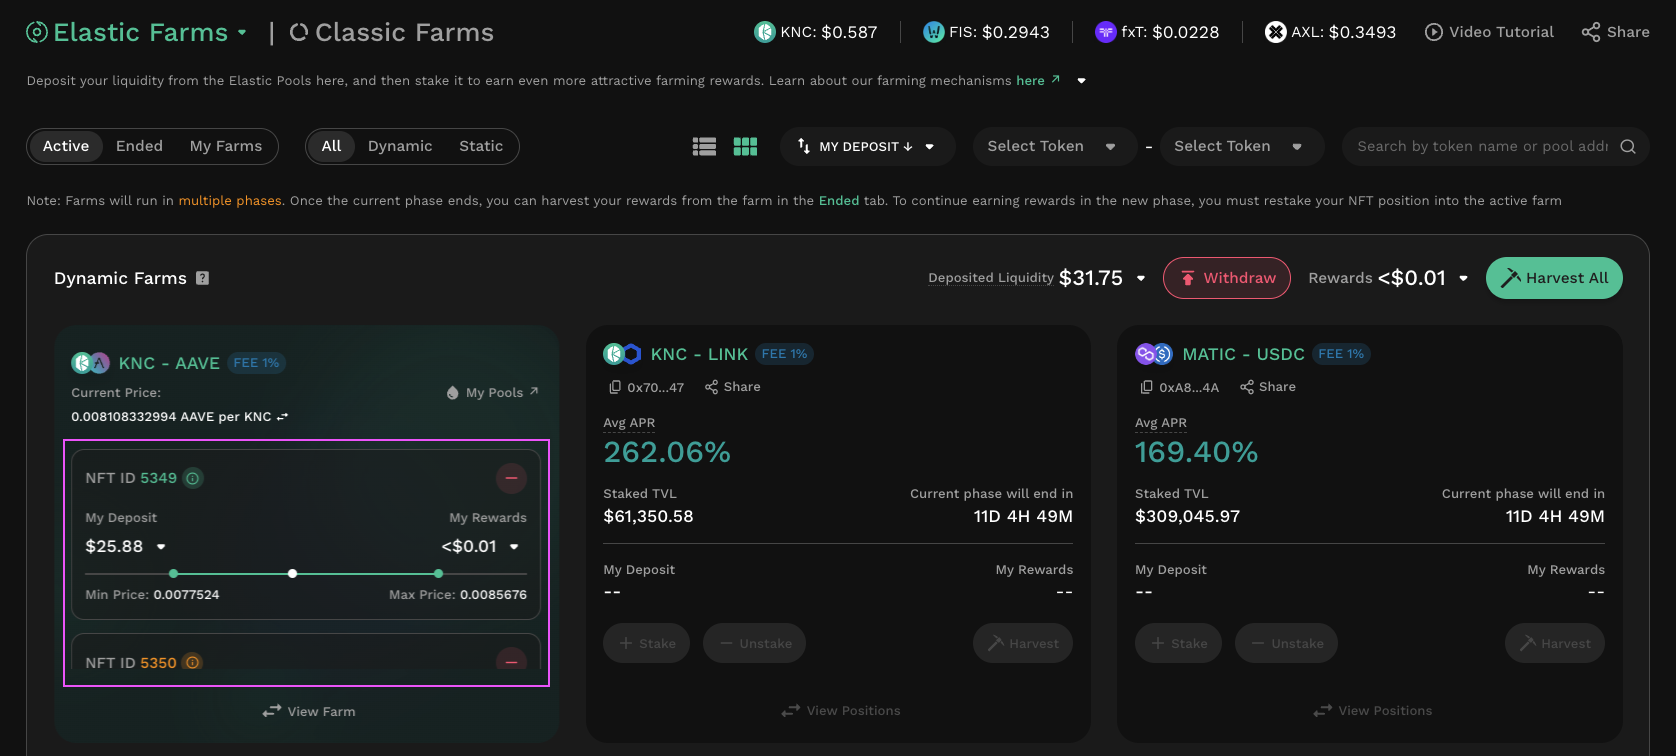Click the white current-price marker on range slider
Image resolution: width=1676 pixels, height=756 pixels.
292,574
